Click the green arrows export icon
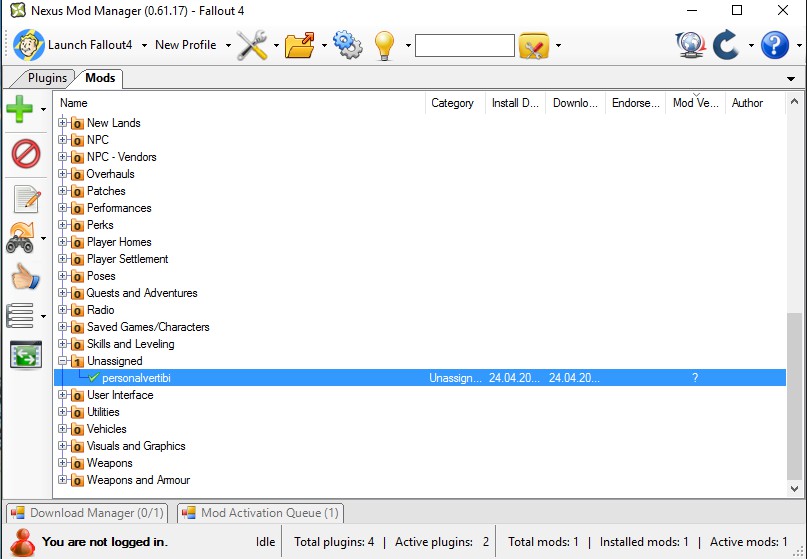 pos(26,355)
